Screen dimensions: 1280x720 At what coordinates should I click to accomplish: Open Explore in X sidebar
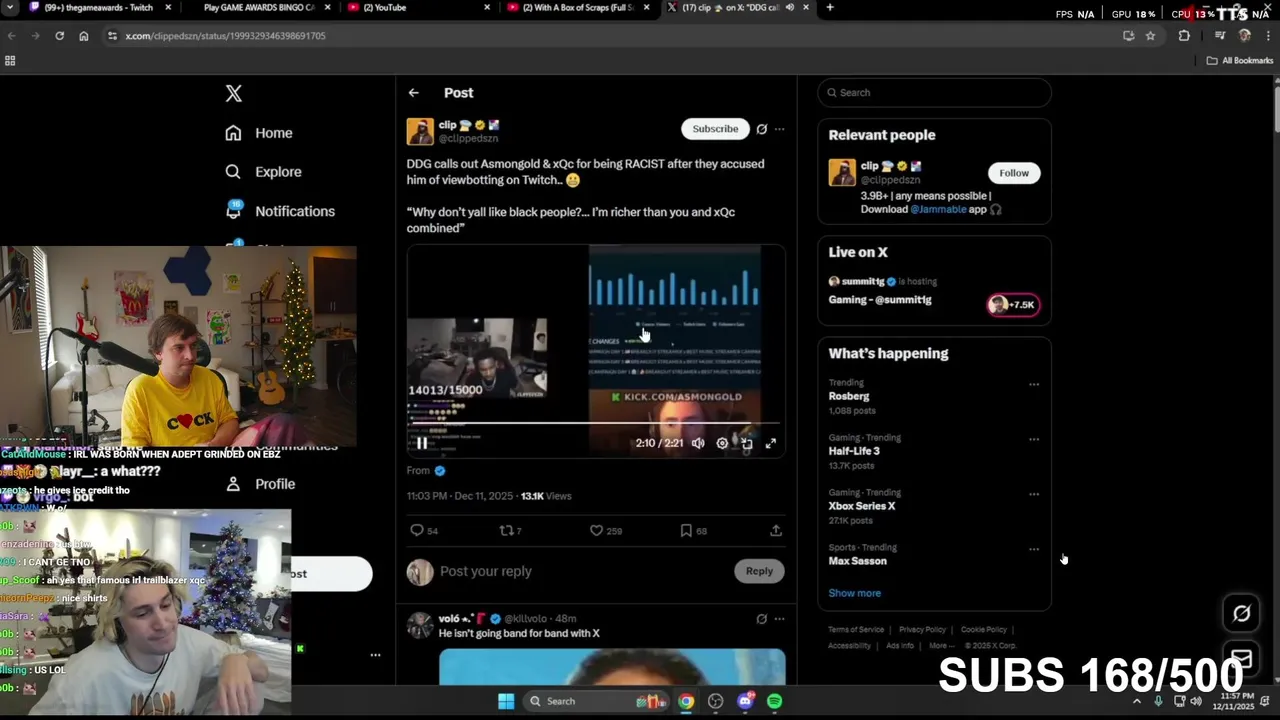click(x=263, y=172)
